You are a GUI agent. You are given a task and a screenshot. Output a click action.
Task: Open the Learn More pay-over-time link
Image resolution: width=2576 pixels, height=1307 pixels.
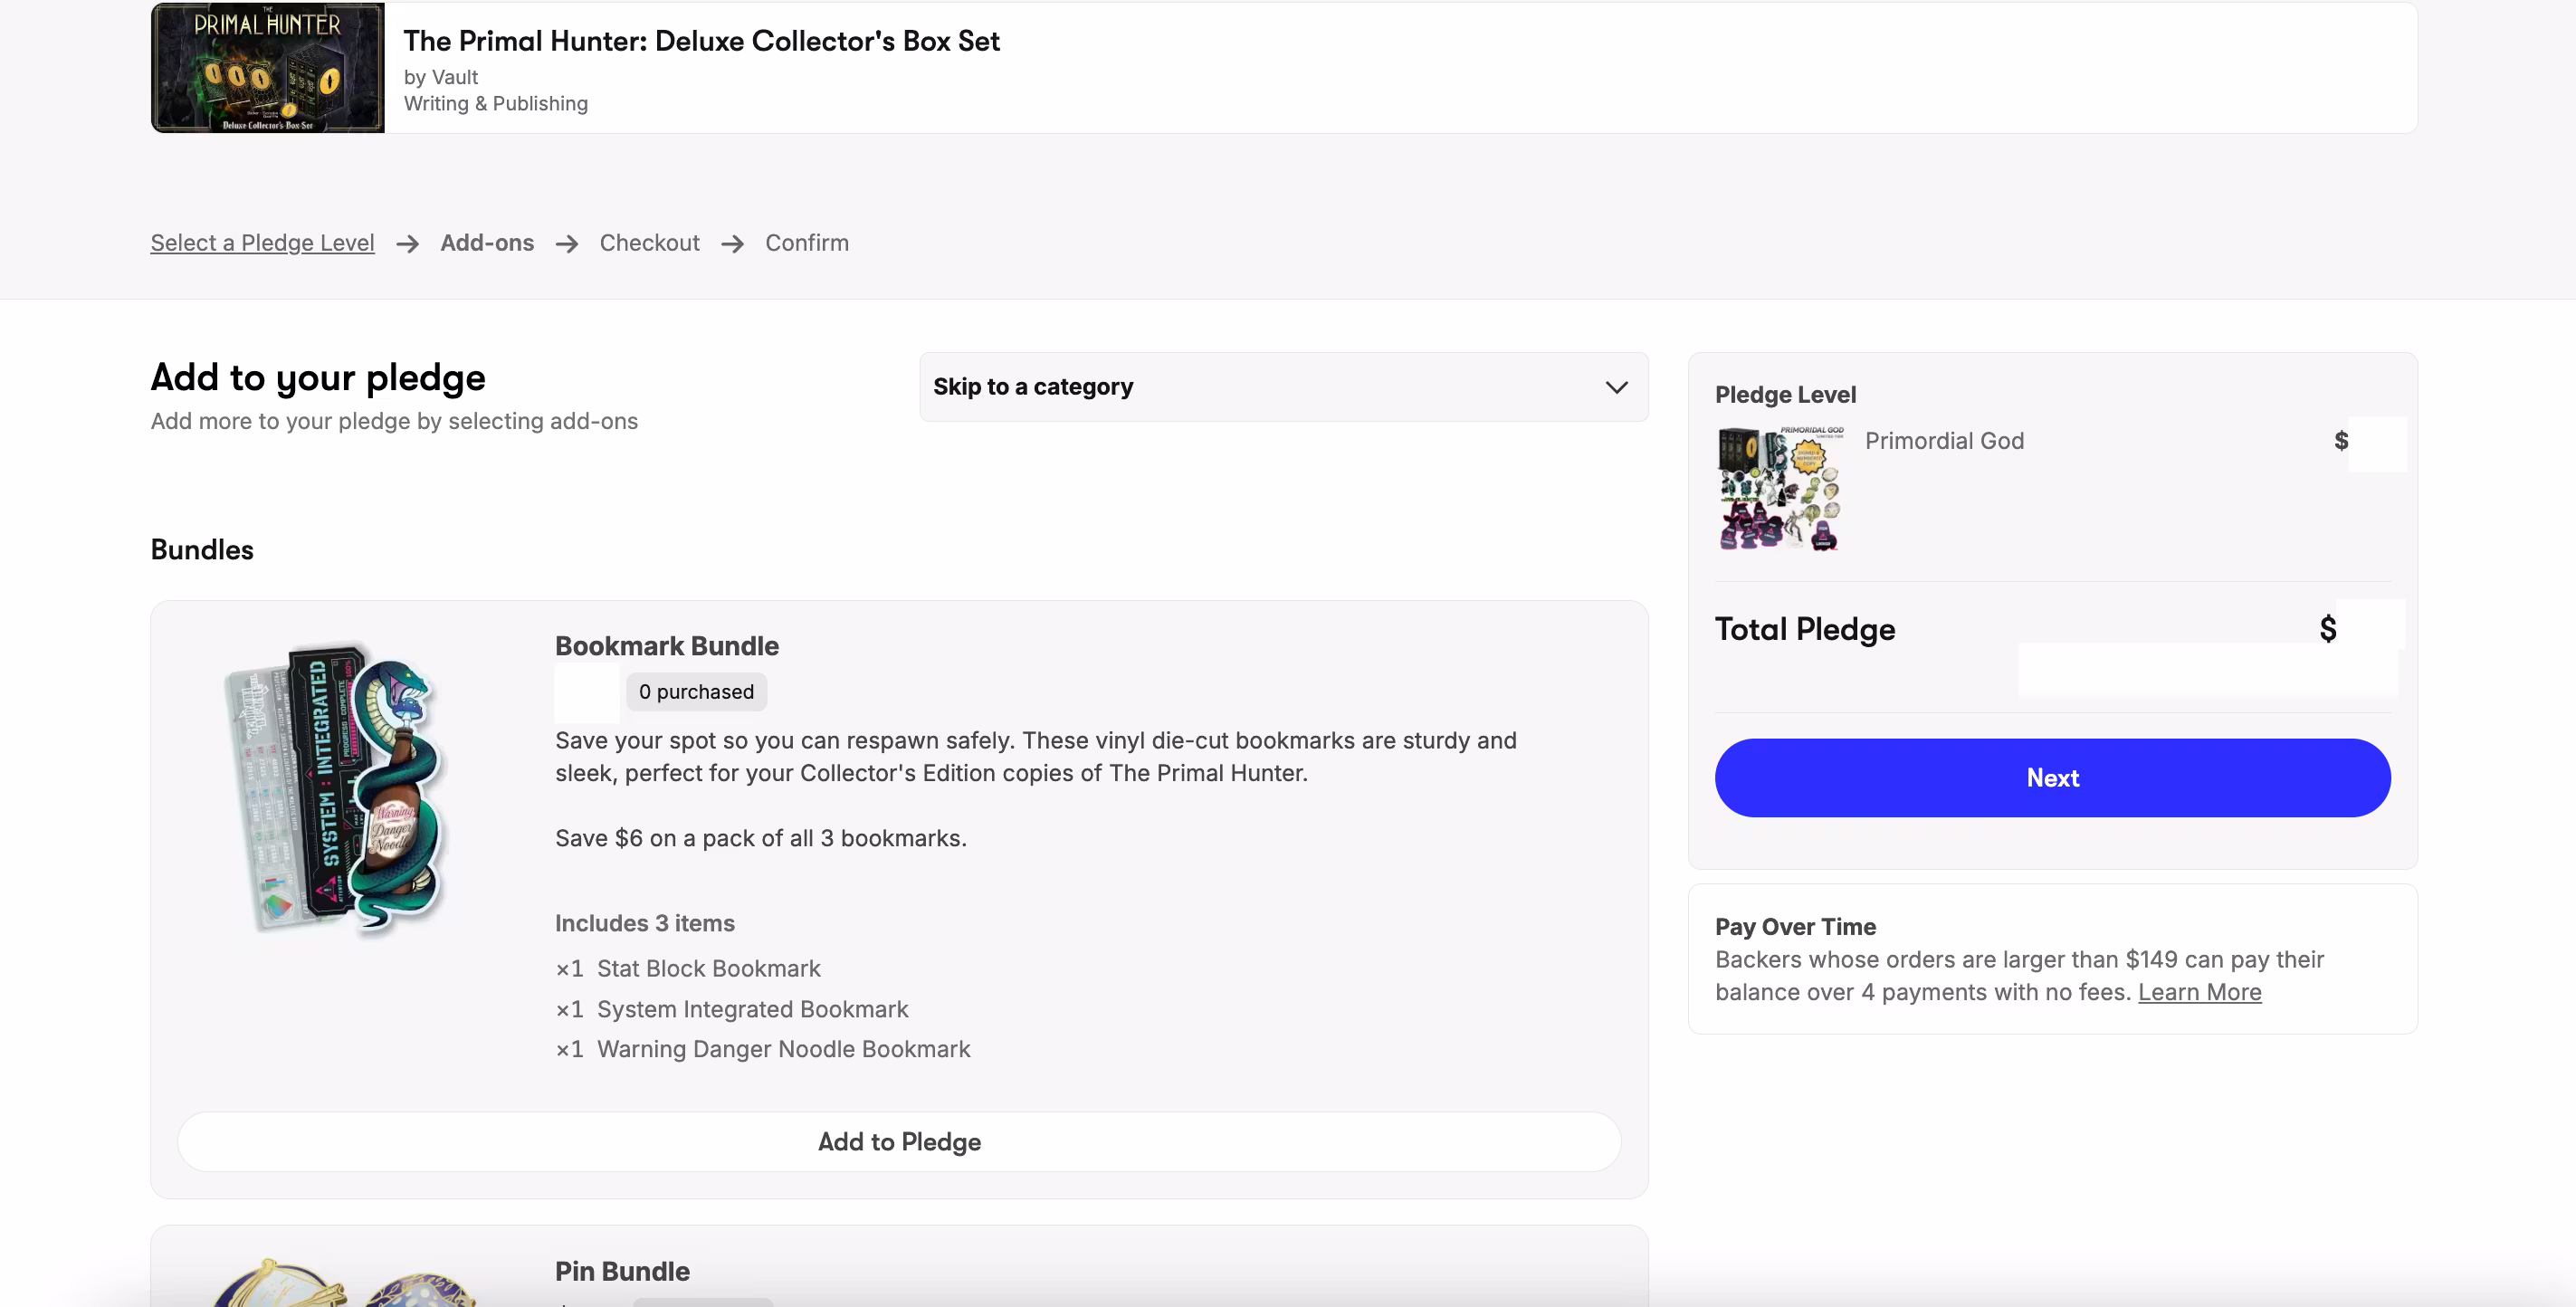(2199, 992)
